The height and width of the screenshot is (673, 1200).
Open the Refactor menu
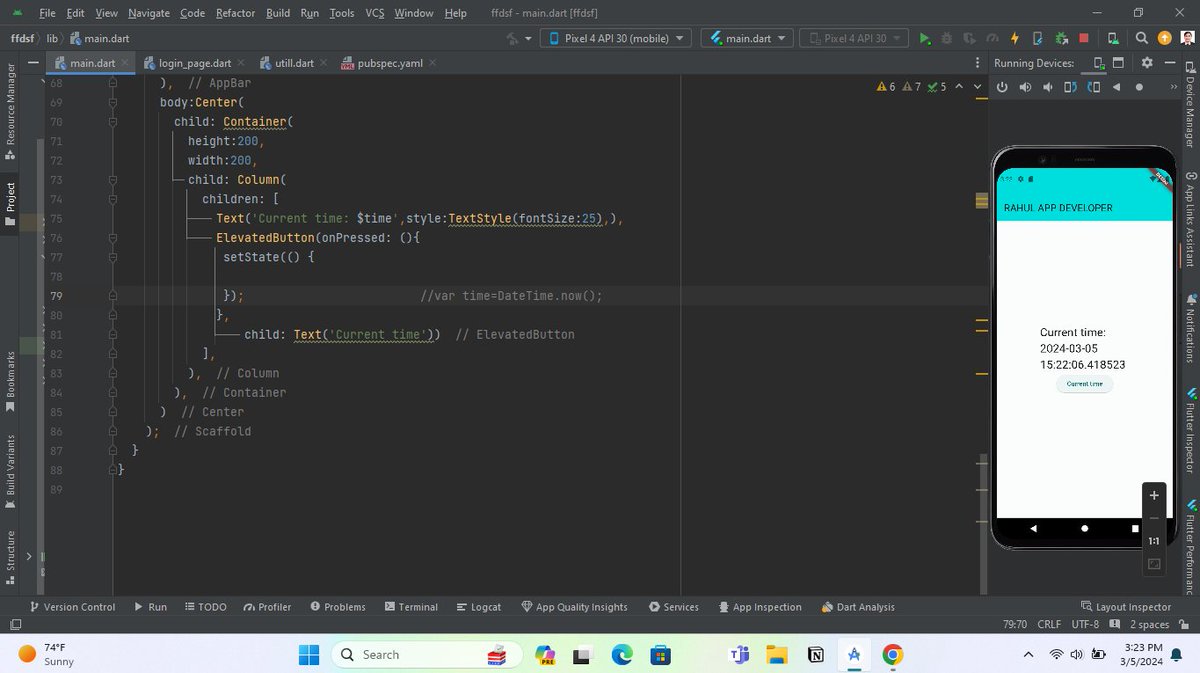[235, 13]
